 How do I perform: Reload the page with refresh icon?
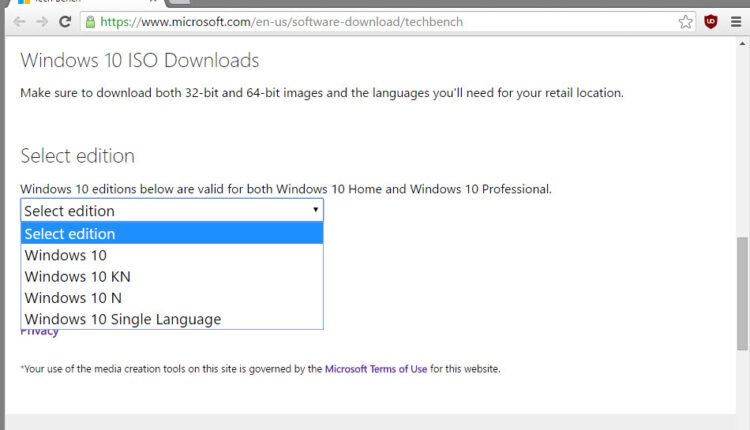65,22
